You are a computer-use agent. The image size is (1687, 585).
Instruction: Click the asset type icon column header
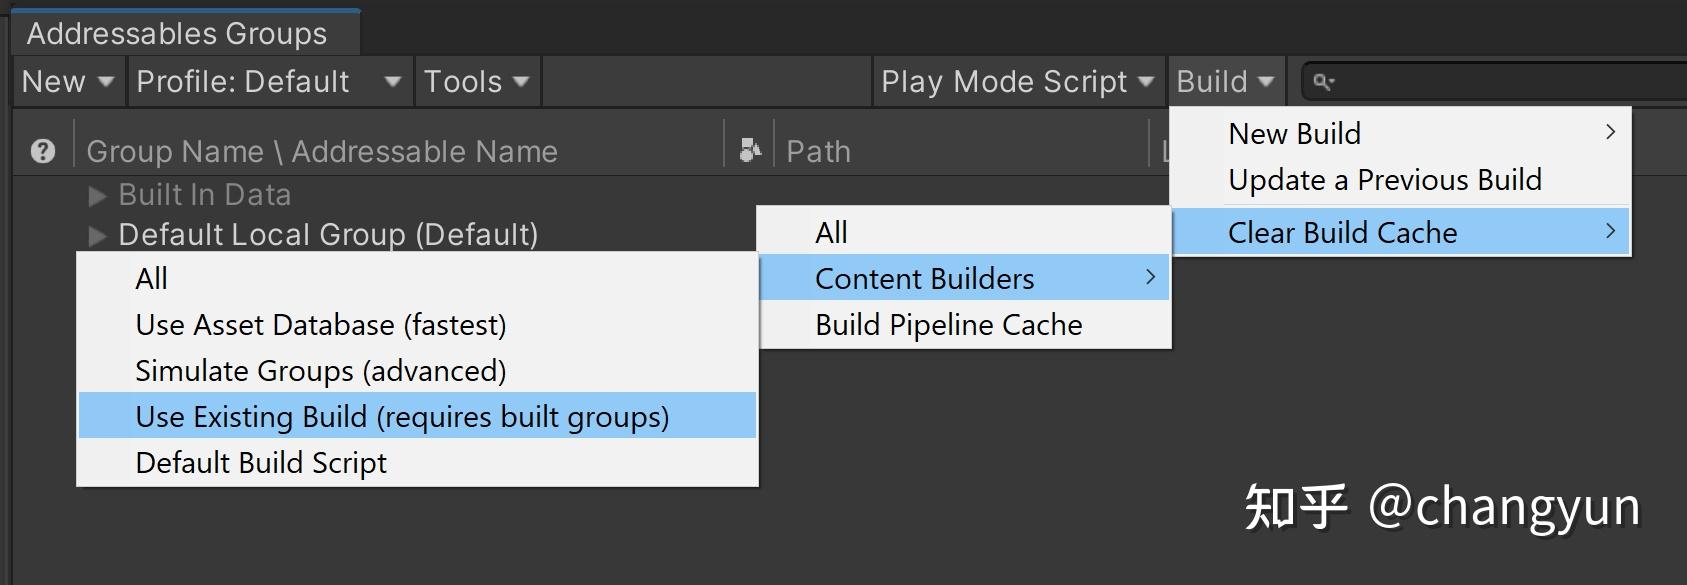tap(749, 151)
